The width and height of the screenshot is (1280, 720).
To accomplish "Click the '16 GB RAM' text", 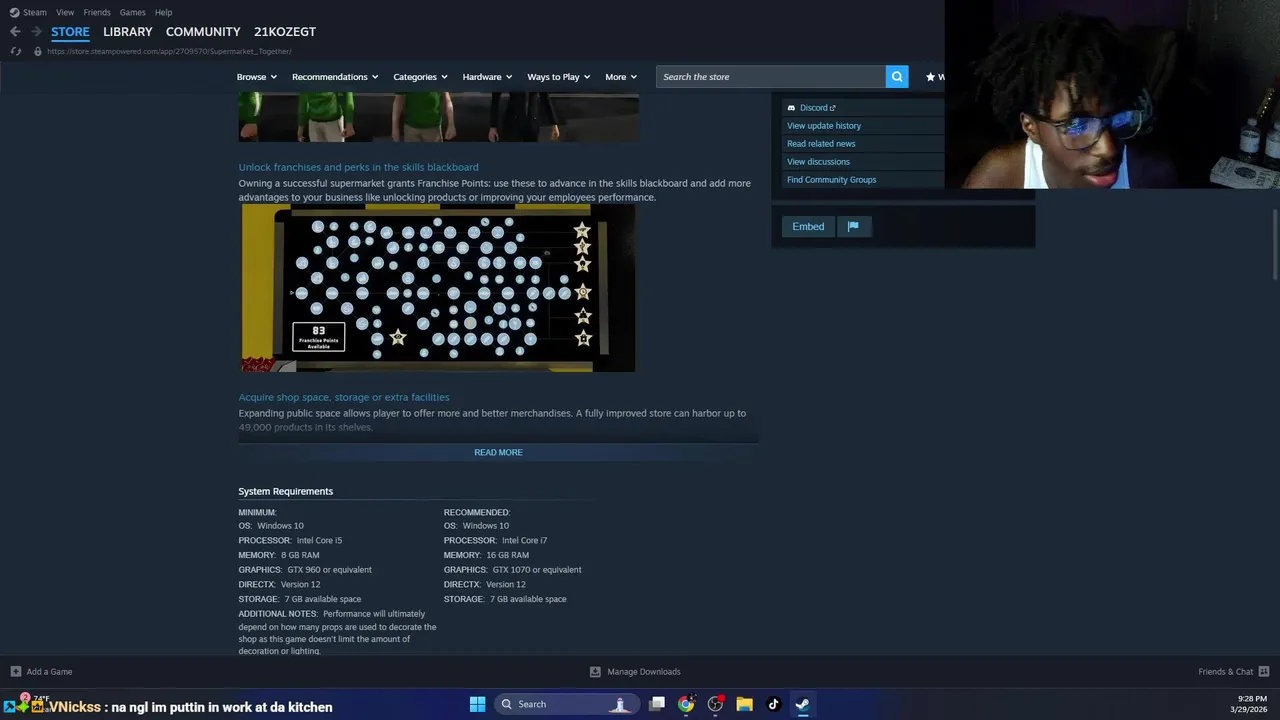I will 507,555.
